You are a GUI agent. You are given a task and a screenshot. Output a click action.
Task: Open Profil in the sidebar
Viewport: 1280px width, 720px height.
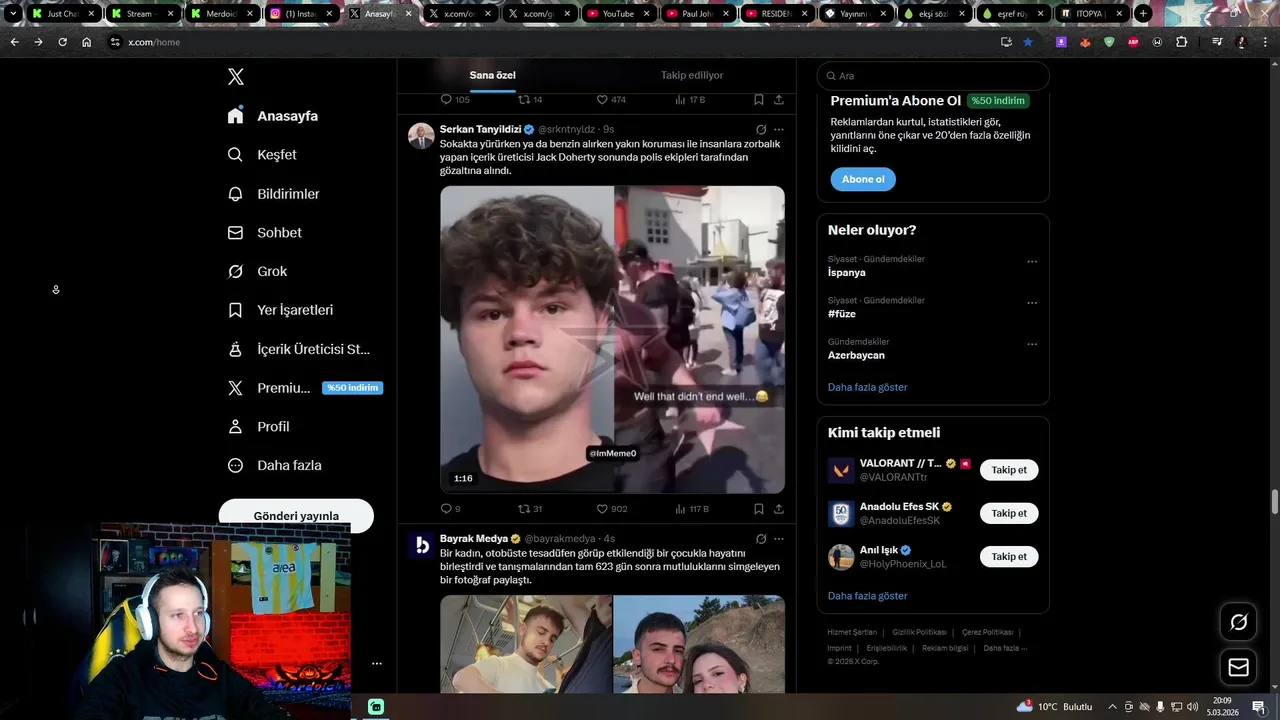[259, 427]
